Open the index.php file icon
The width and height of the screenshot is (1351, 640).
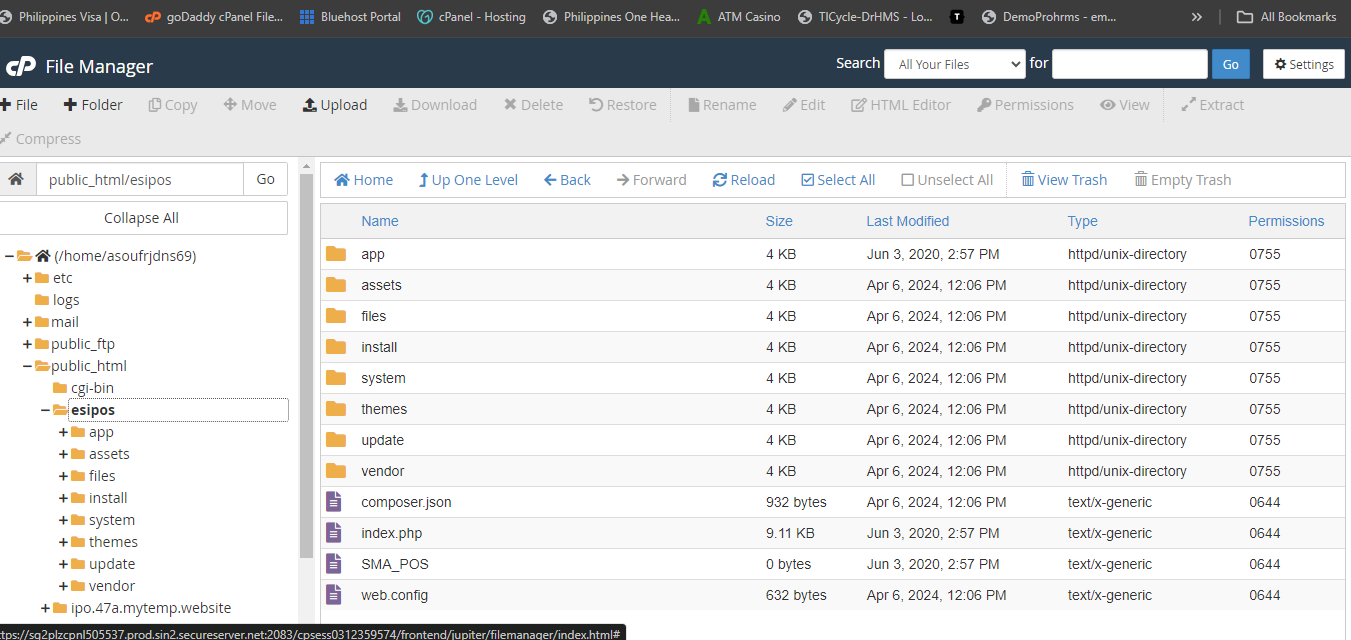pyautogui.click(x=336, y=533)
